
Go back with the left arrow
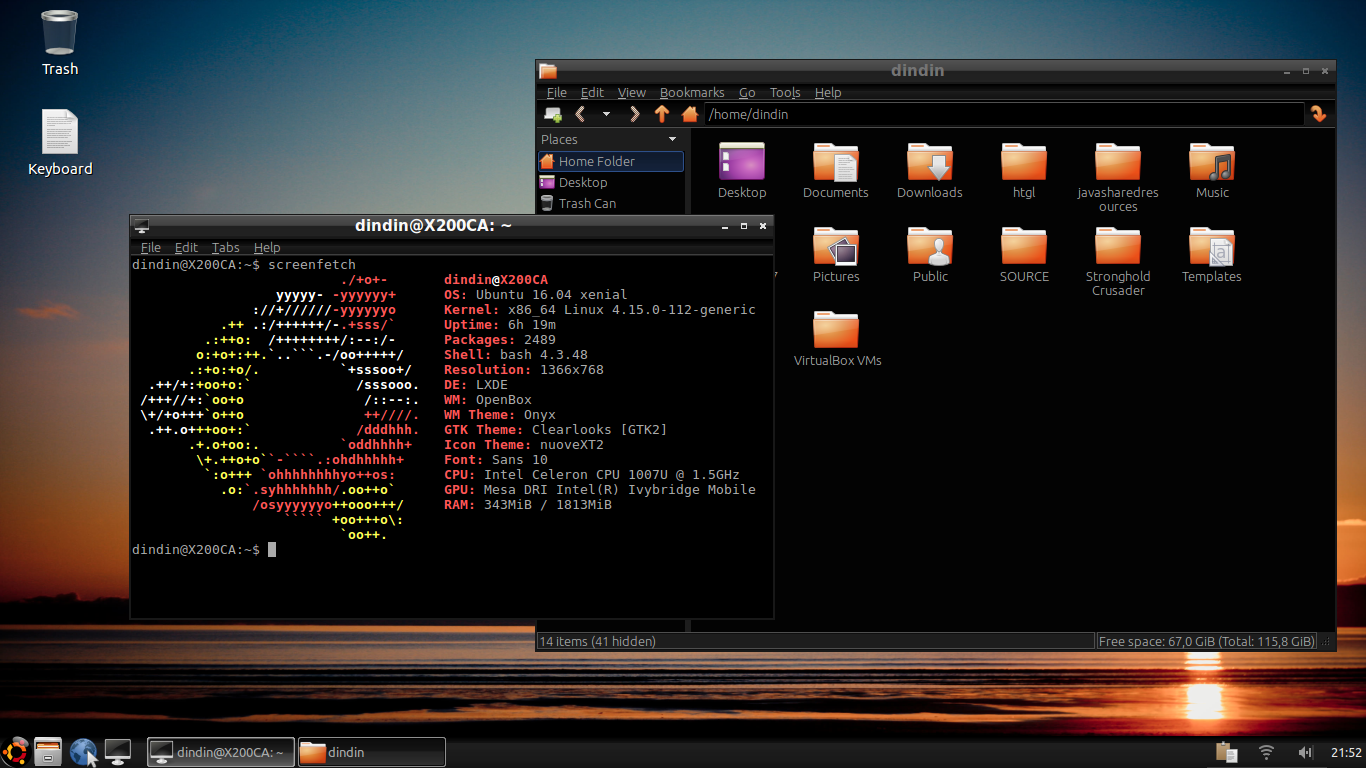point(580,114)
